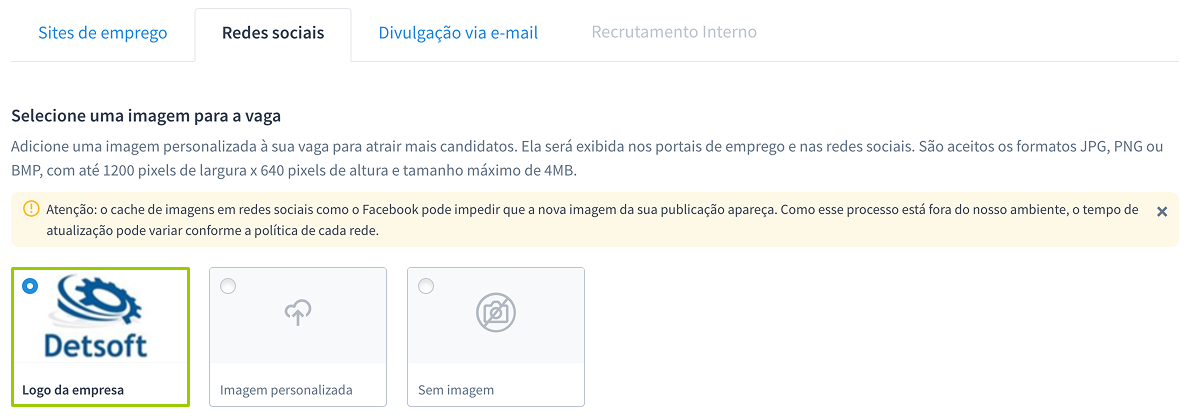Click the crossed-out camera icon

pos(496,313)
